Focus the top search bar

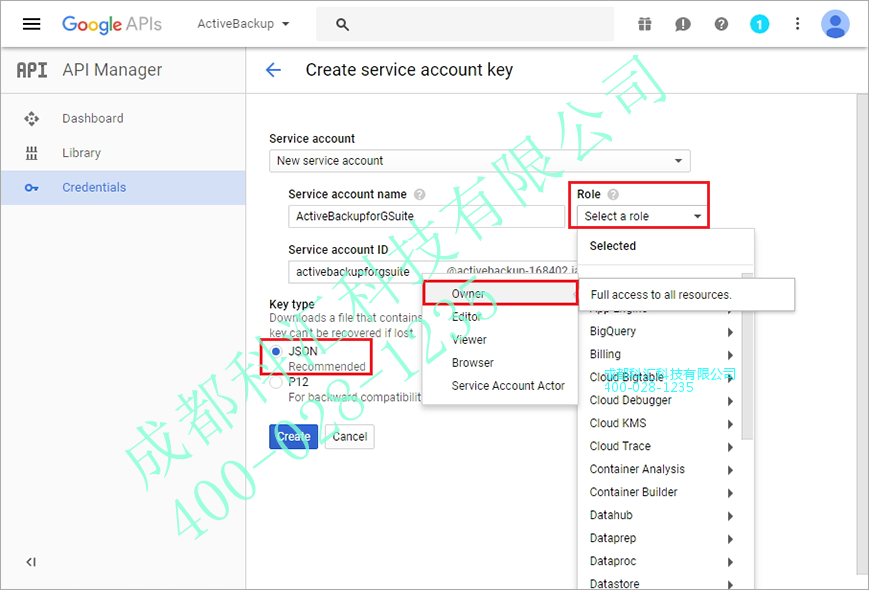pyautogui.click(x=465, y=24)
